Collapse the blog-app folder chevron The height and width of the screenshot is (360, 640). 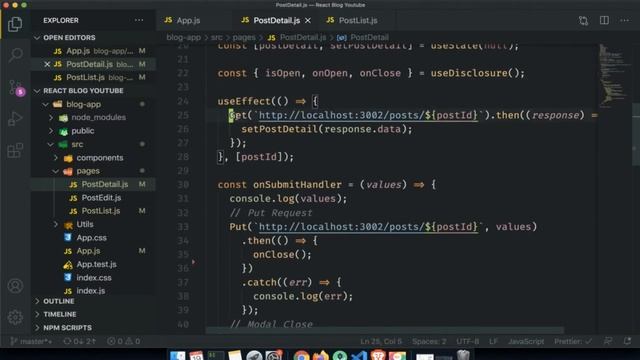tap(45, 104)
